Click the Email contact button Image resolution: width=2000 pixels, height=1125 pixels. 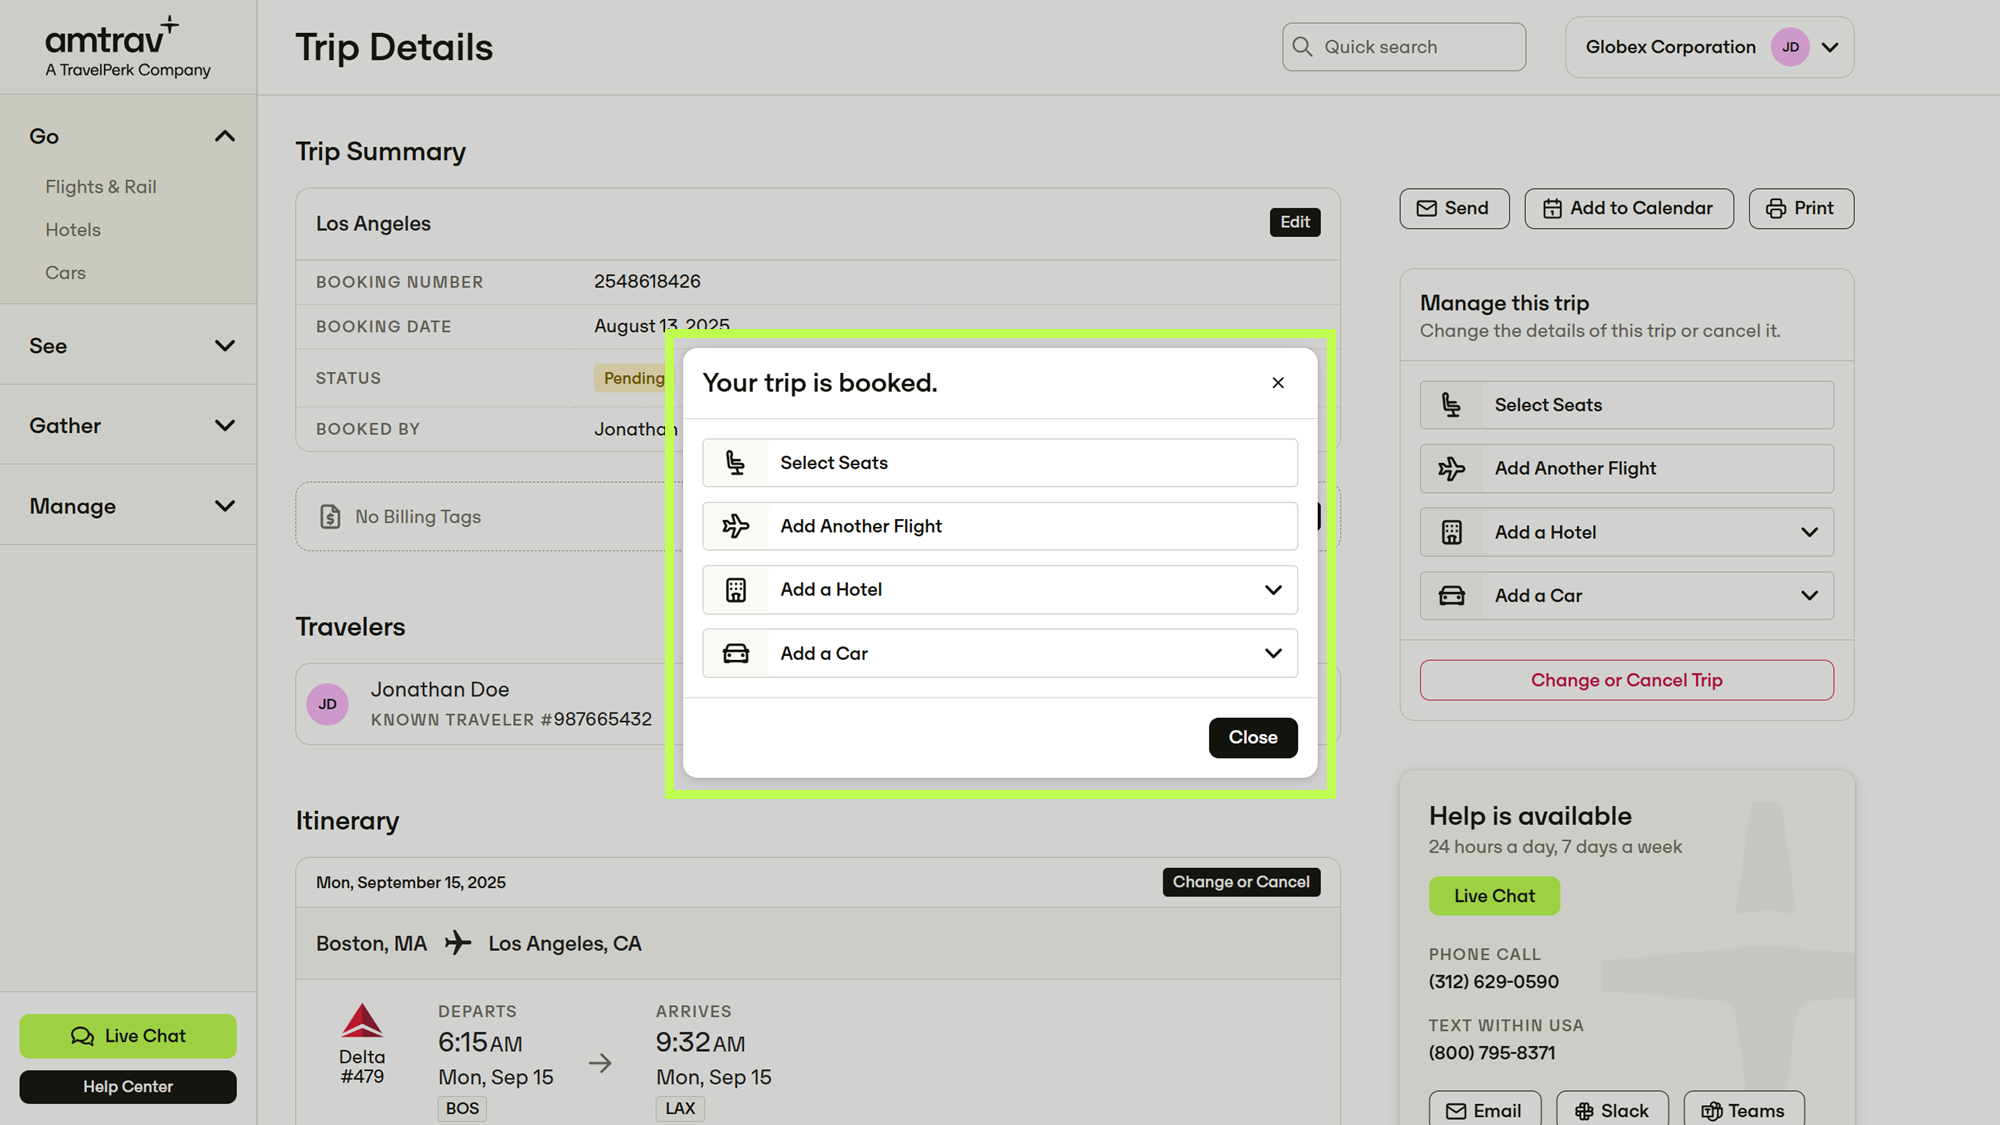click(1485, 1110)
